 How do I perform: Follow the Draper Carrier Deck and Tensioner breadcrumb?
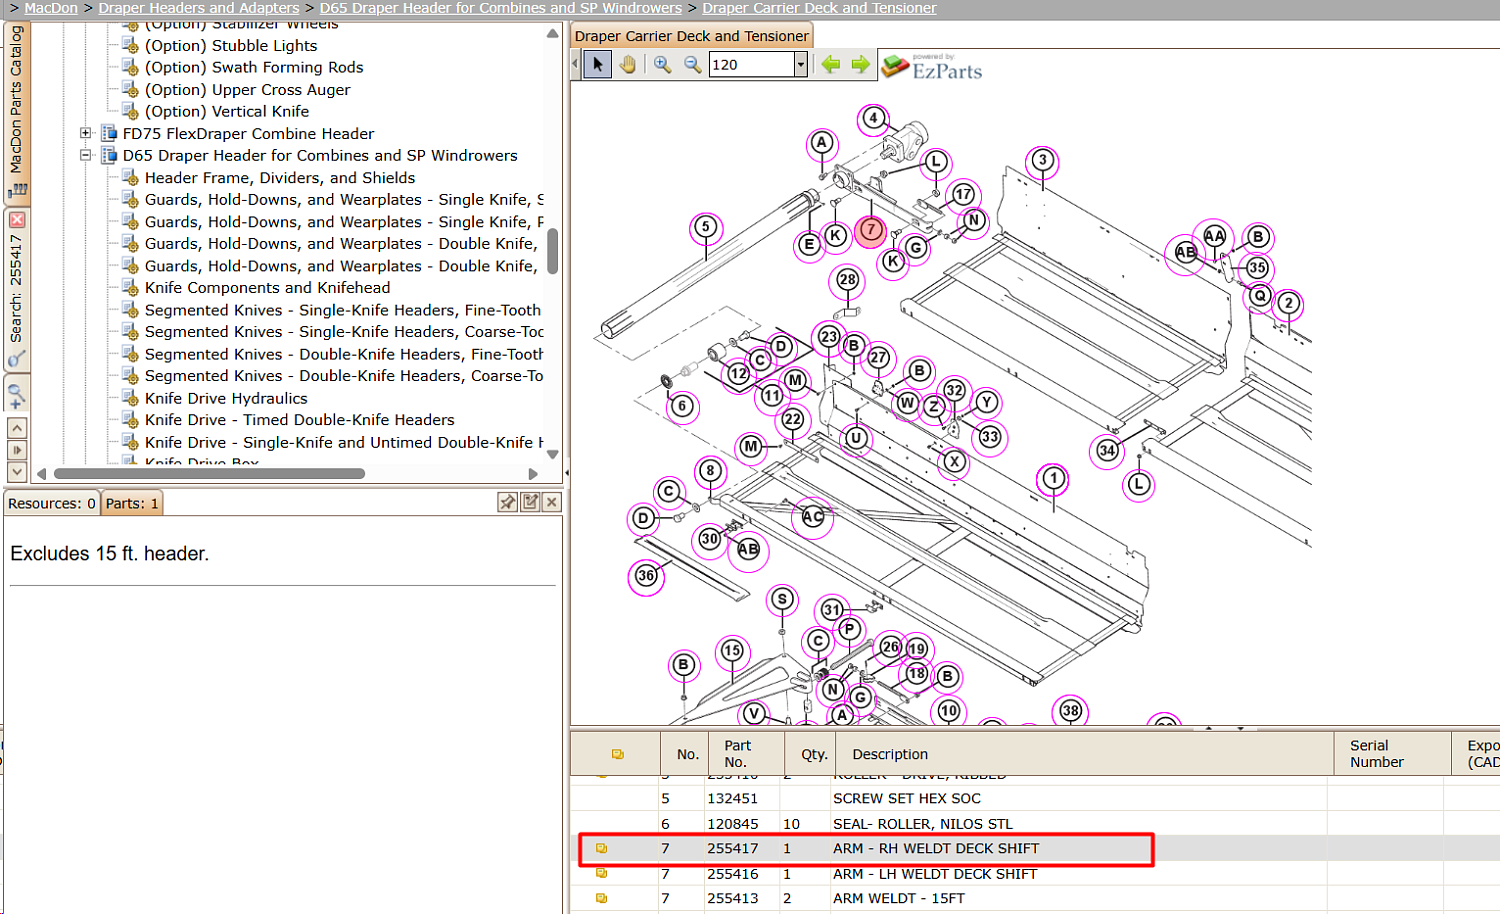(819, 8)
